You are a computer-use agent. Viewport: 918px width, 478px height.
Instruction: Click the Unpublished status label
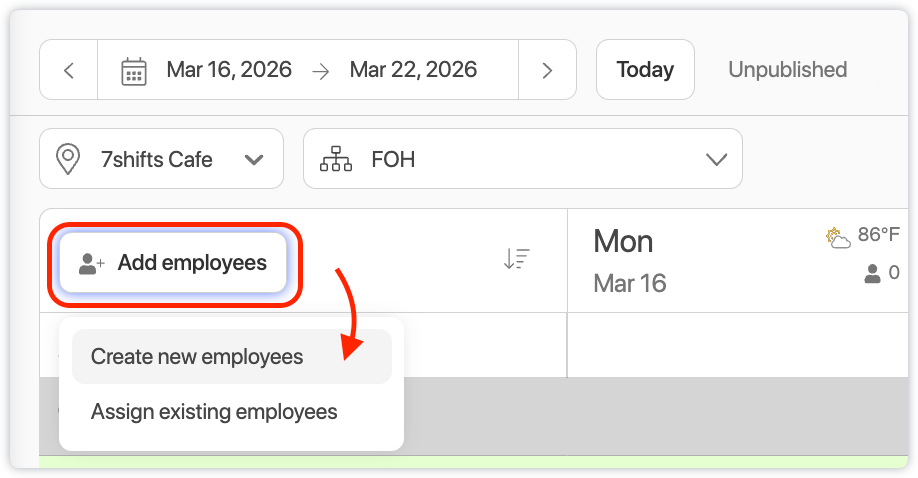pos(787,70)
